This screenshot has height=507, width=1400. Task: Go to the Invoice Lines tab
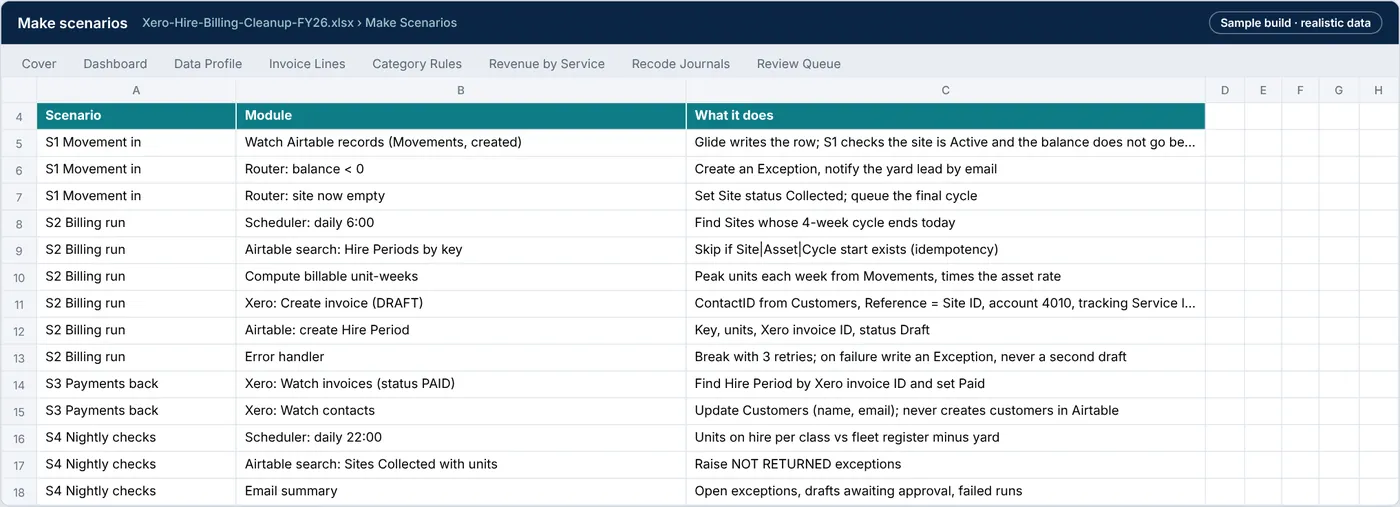(307, 63)
